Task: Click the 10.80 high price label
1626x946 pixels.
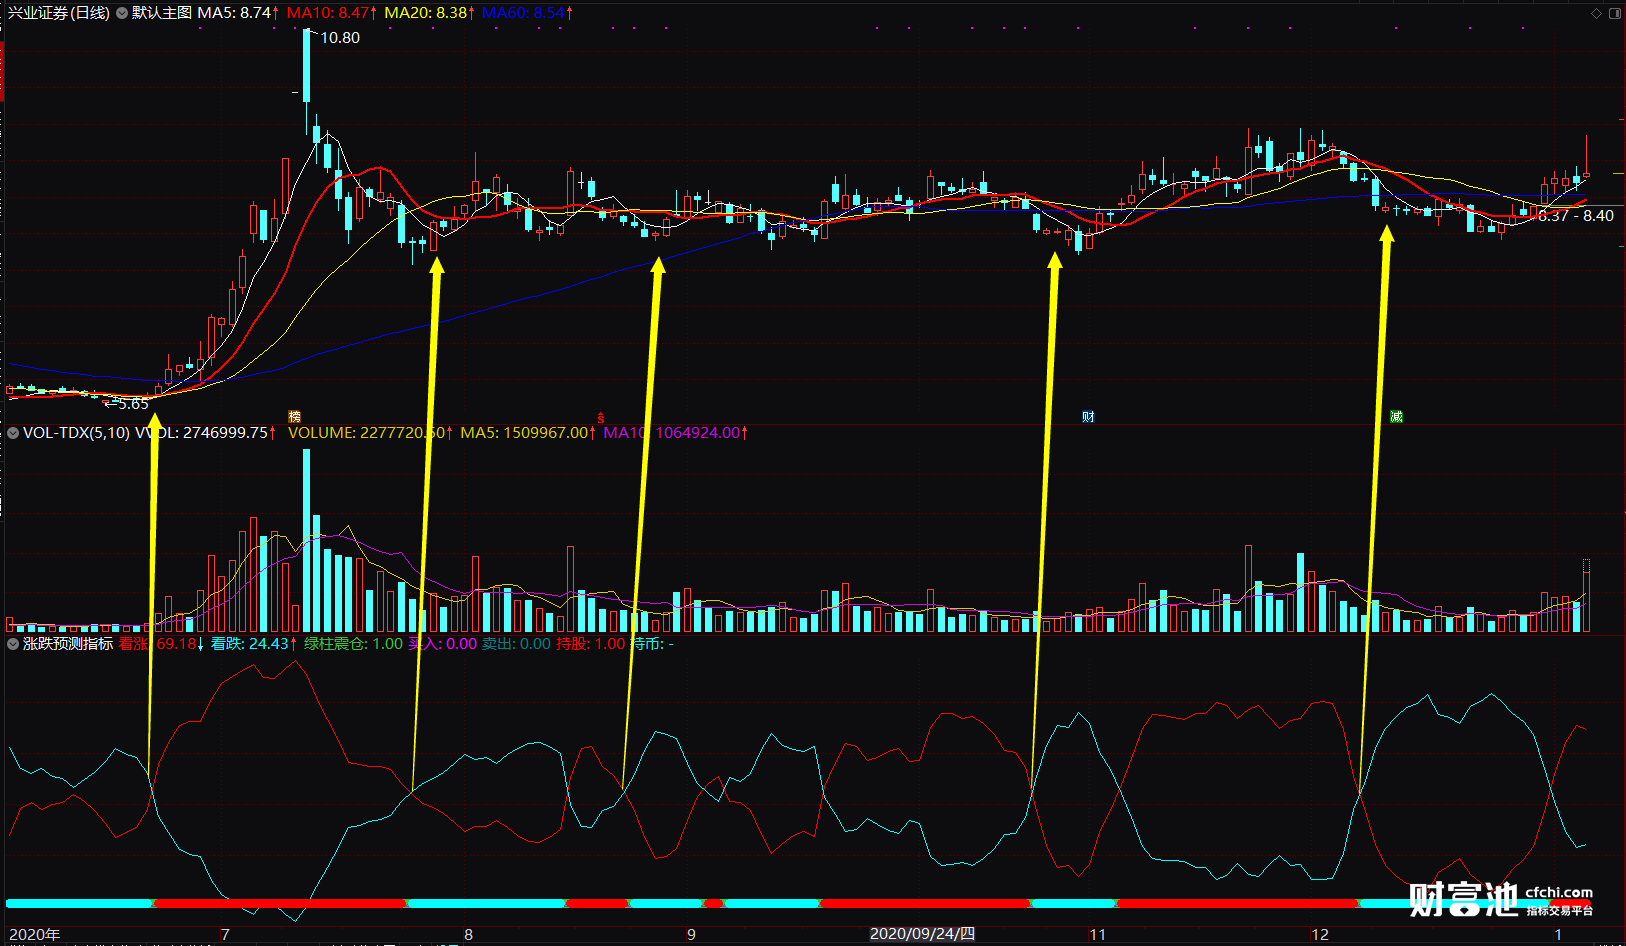Action: coord(339,38)
